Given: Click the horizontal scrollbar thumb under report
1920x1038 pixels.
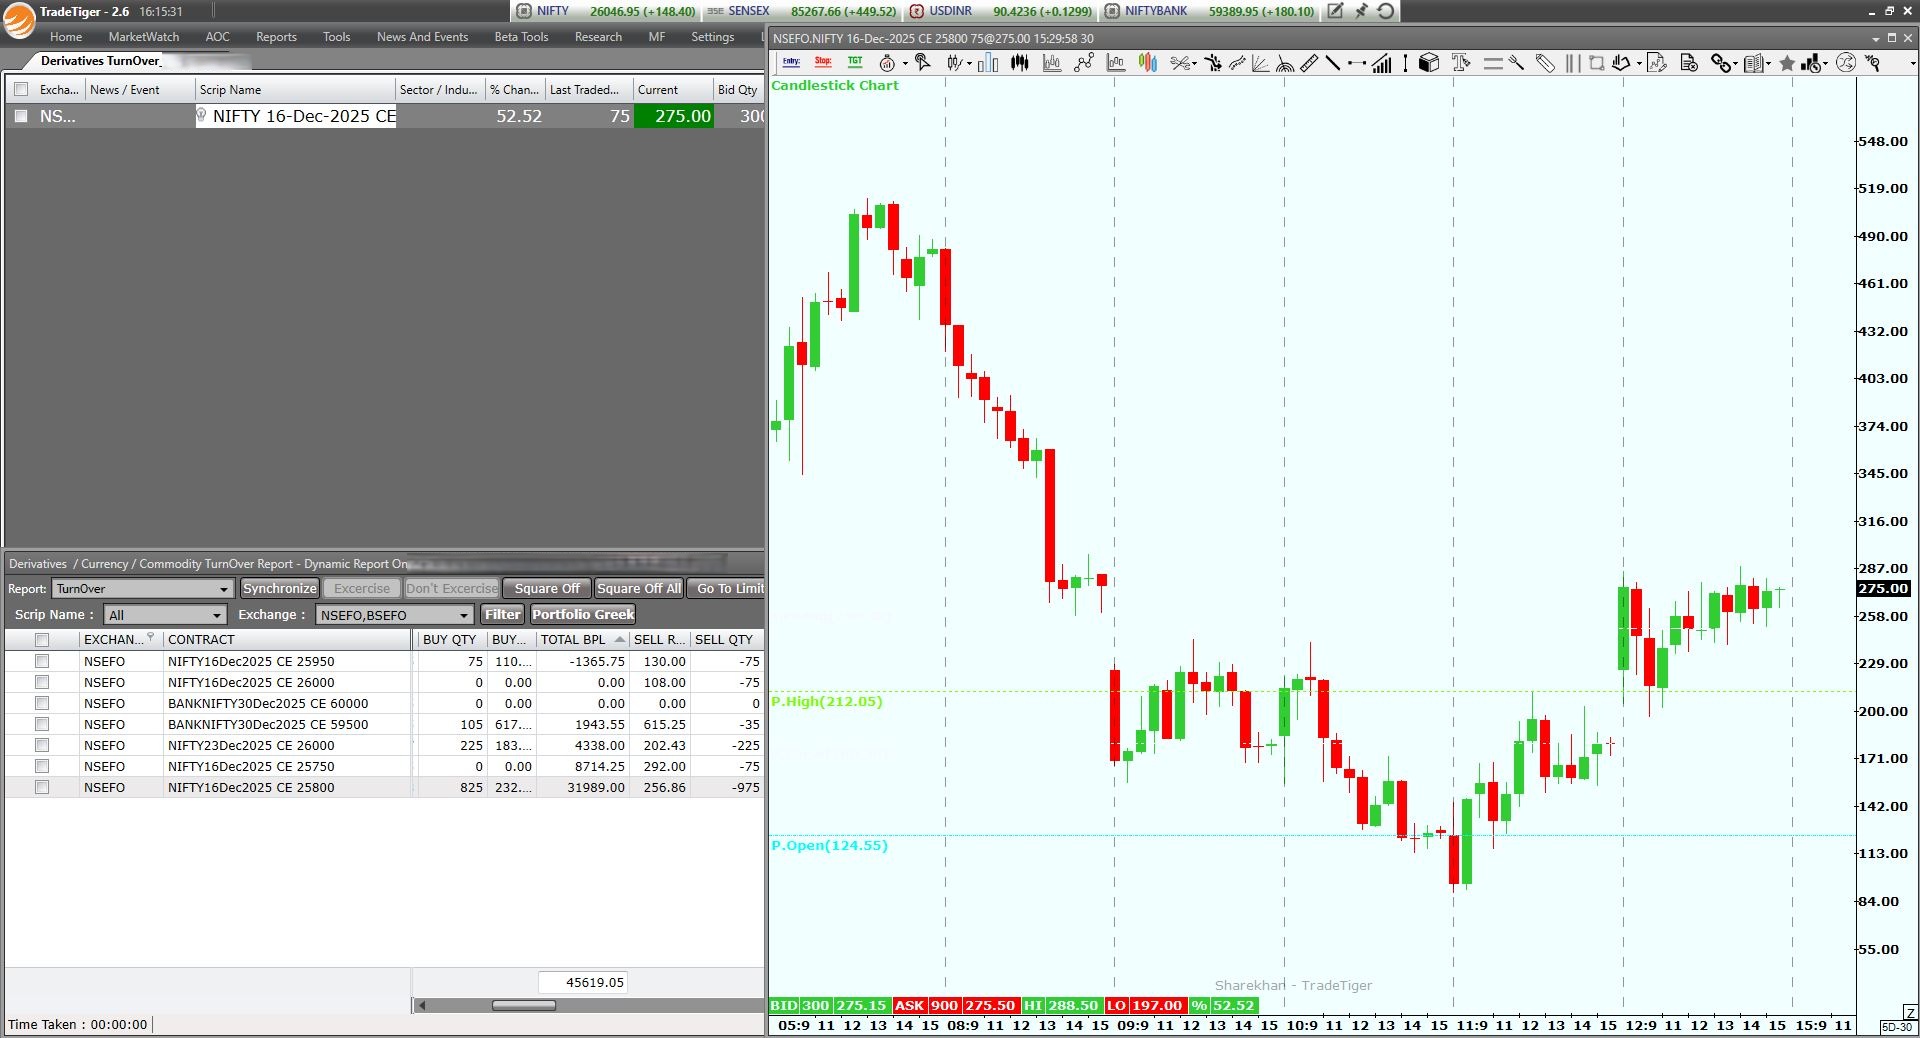Looking at the screenshot, I should (x=523, y=1005).
